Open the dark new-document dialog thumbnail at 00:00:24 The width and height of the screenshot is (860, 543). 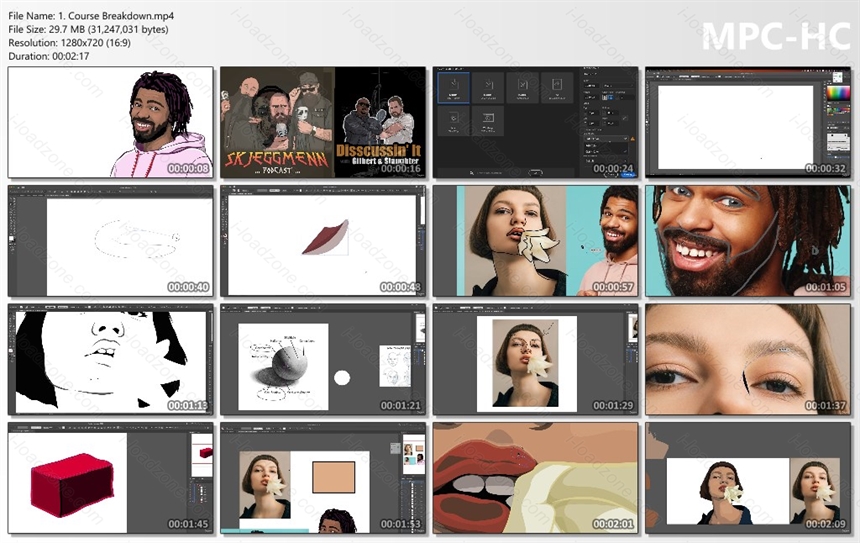(x=536, y=123)
